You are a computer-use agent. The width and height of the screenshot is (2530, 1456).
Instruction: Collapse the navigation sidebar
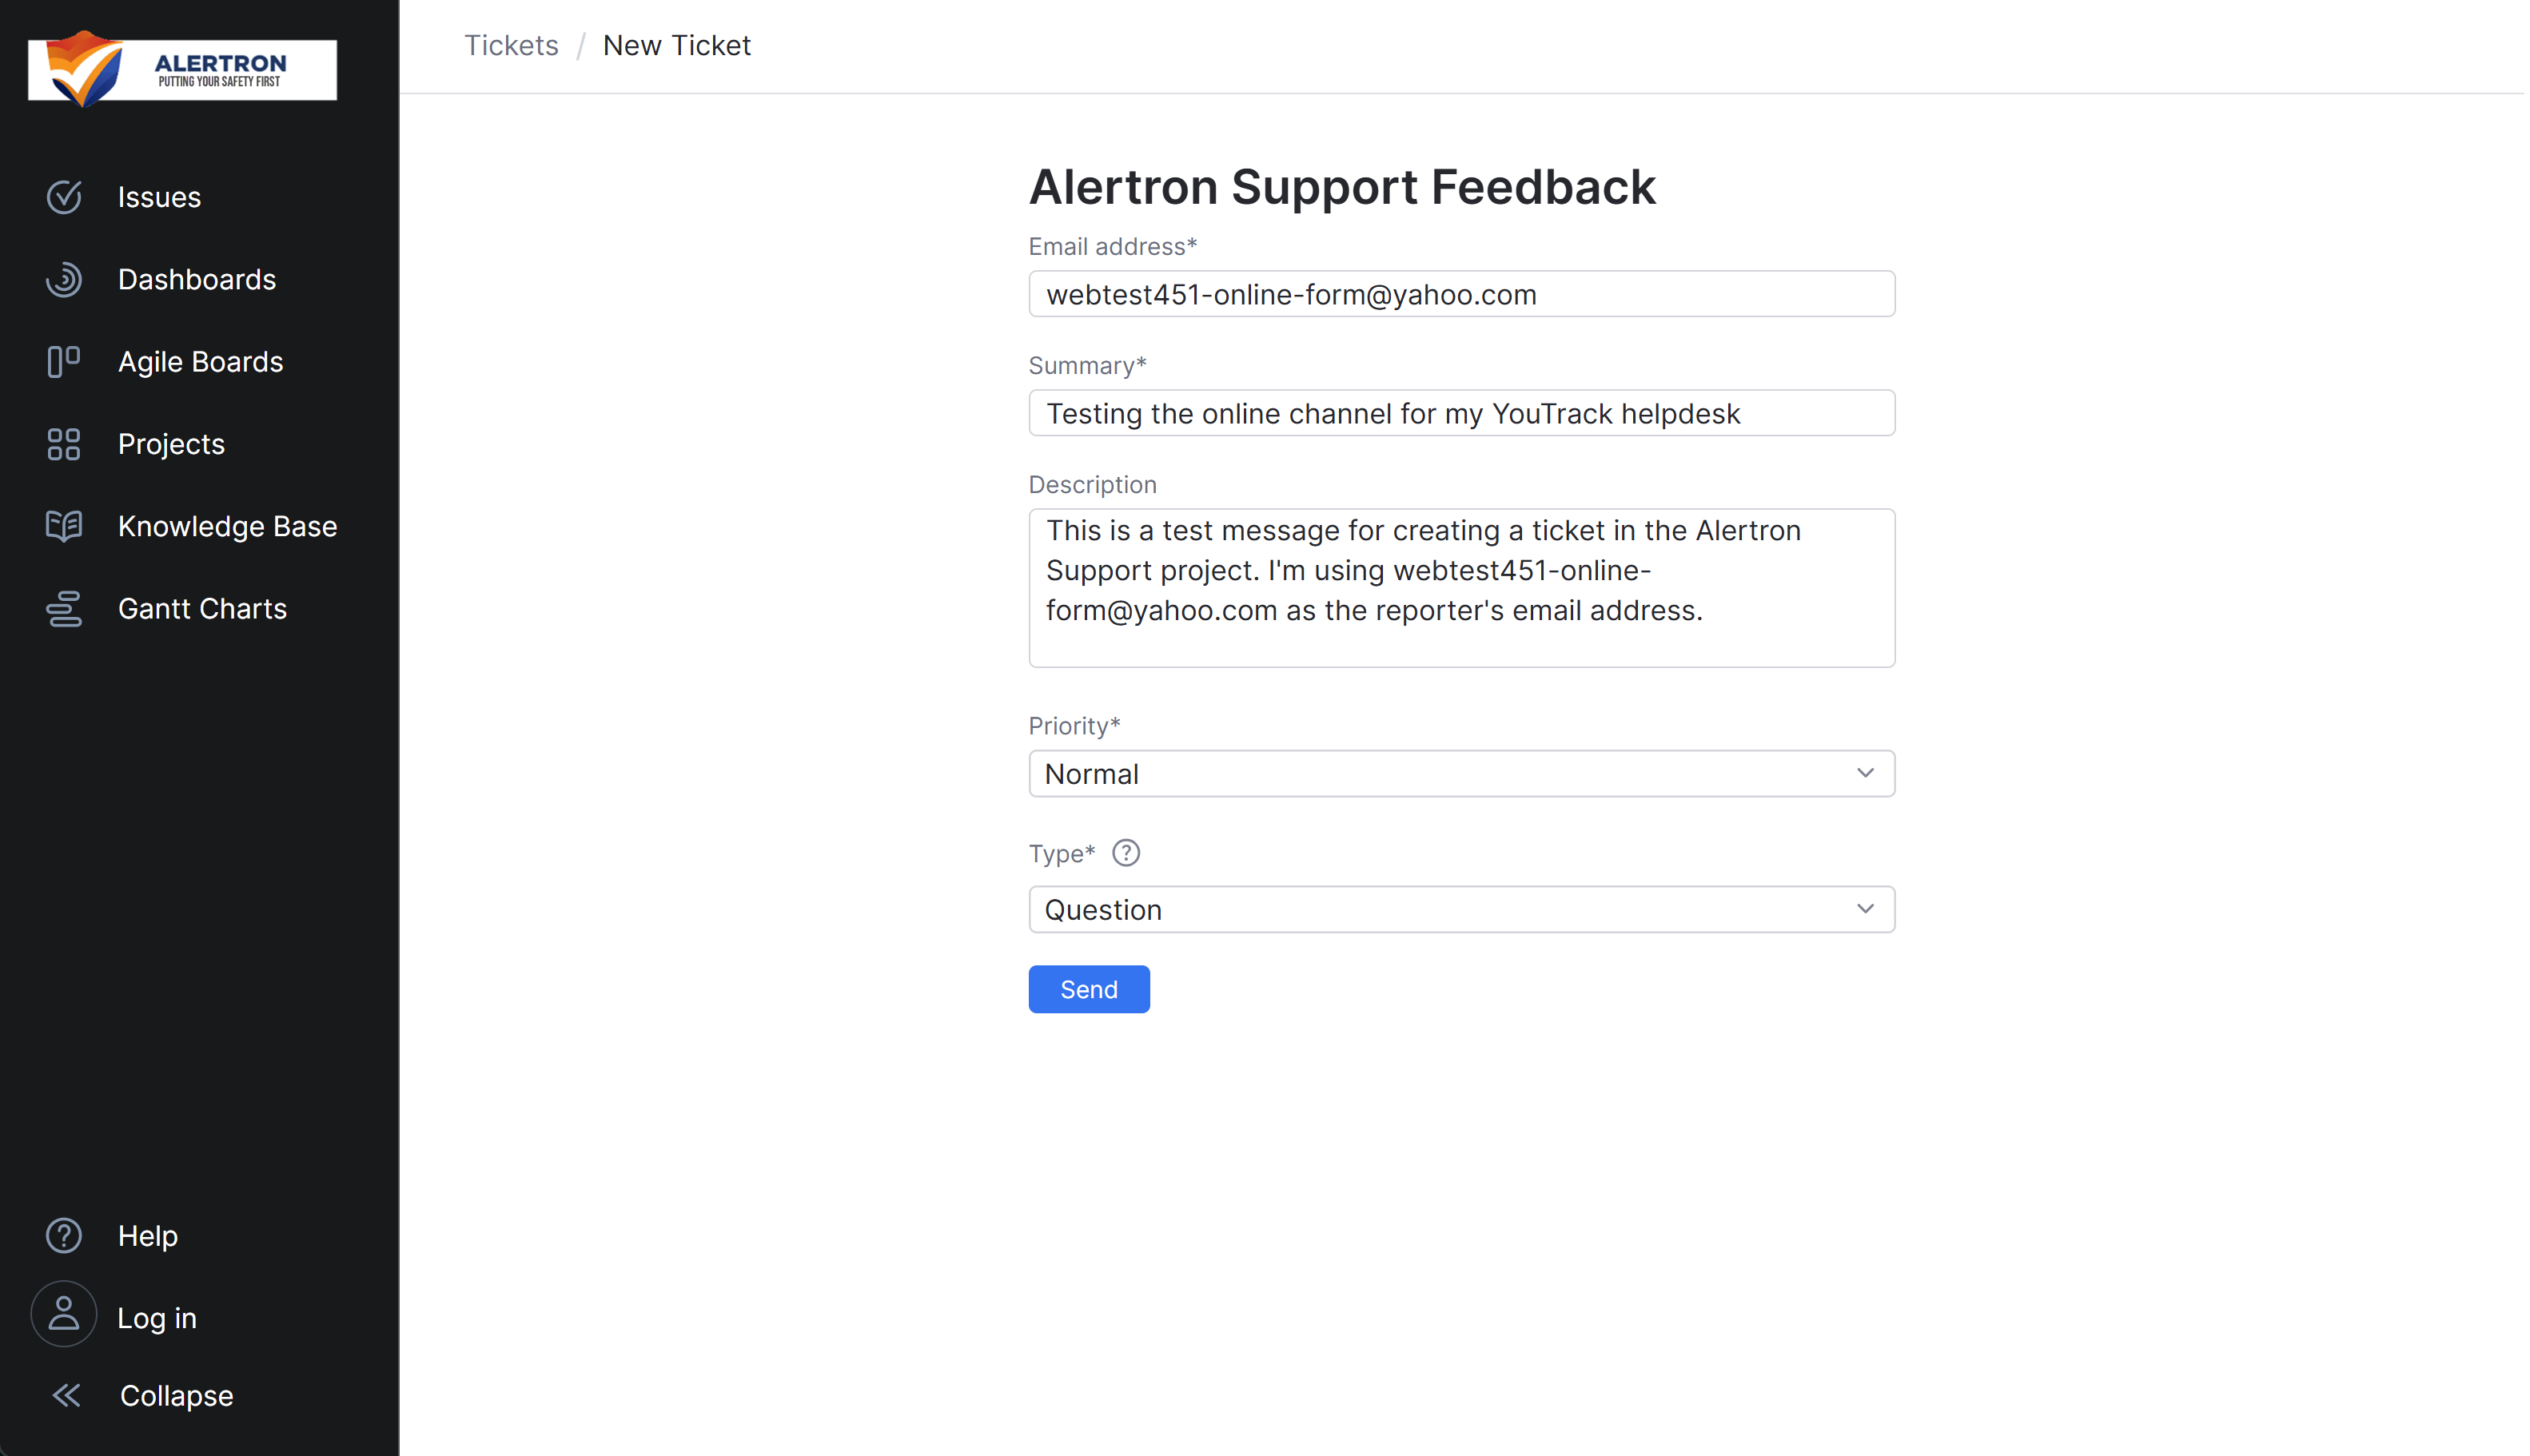tap(175, 1396)
